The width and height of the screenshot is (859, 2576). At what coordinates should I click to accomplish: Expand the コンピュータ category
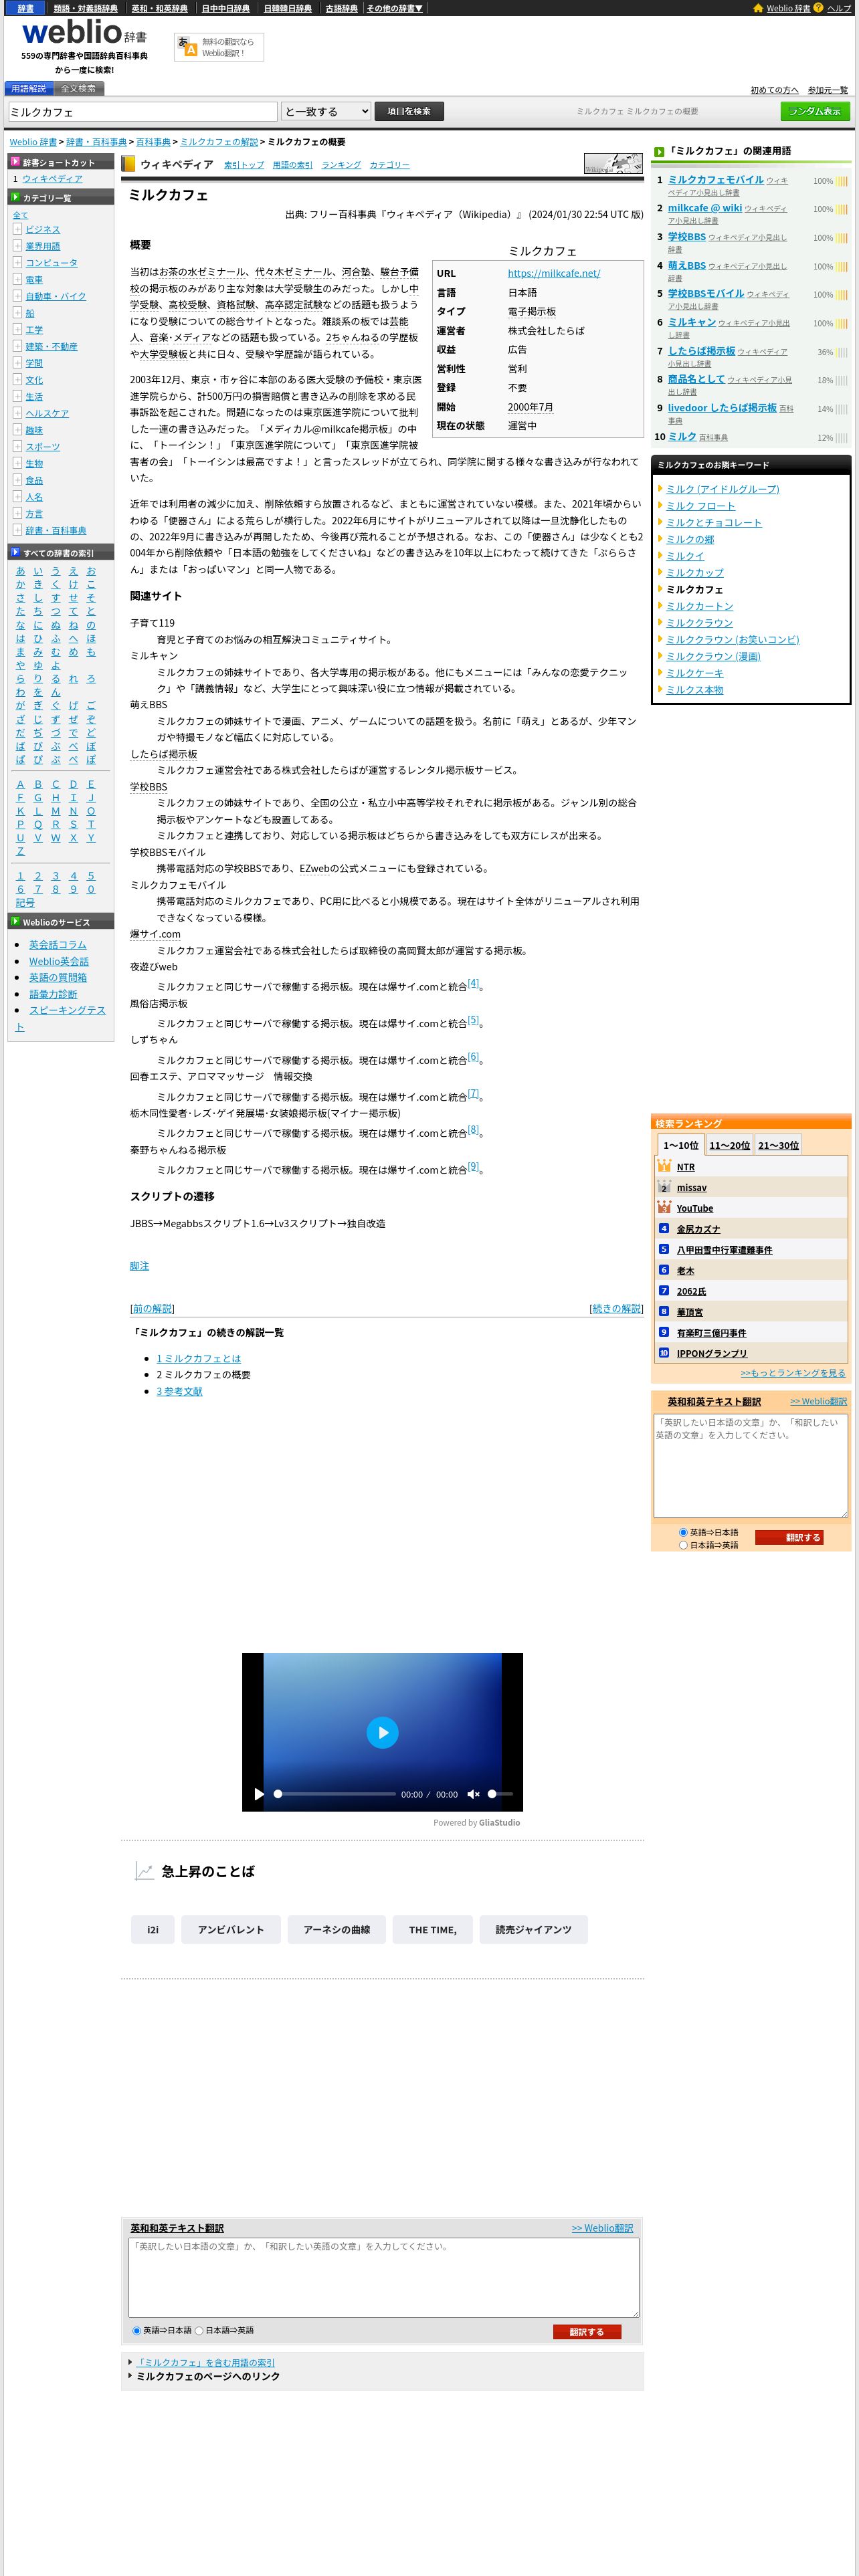(17, 262)
